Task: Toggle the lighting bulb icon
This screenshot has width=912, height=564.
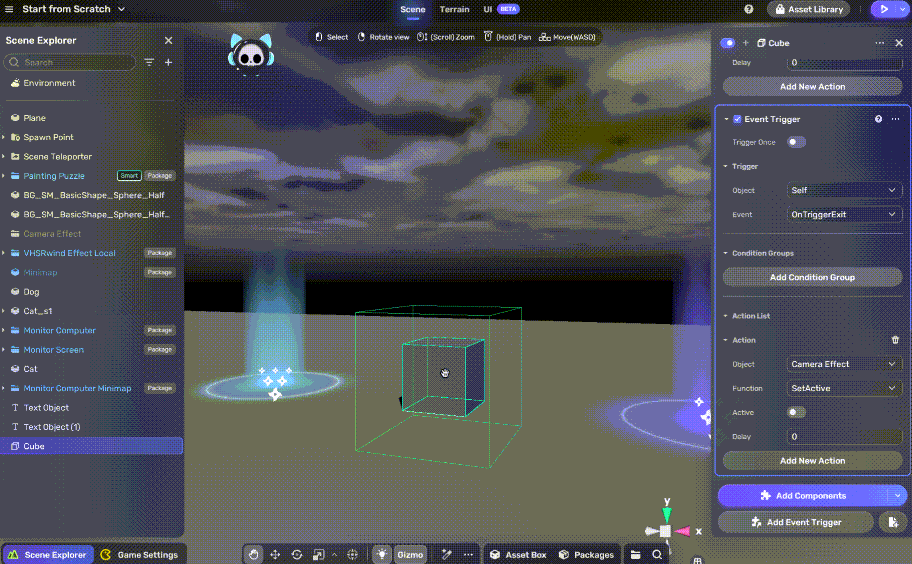Action: [381, 554]
